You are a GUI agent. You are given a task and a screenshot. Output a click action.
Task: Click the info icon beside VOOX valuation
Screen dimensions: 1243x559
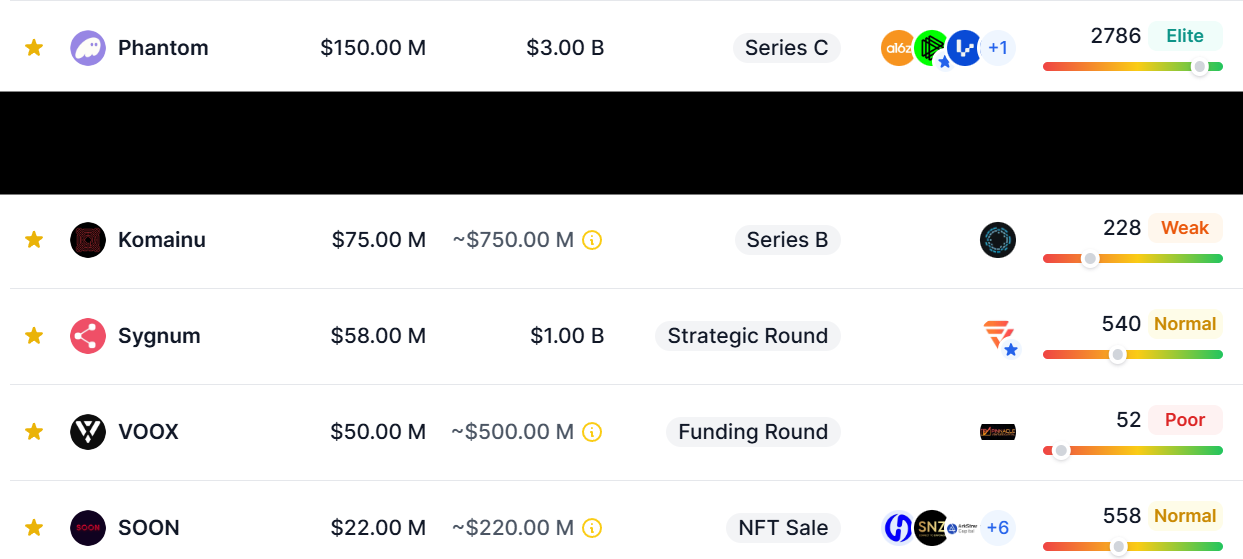pos(592,432)
